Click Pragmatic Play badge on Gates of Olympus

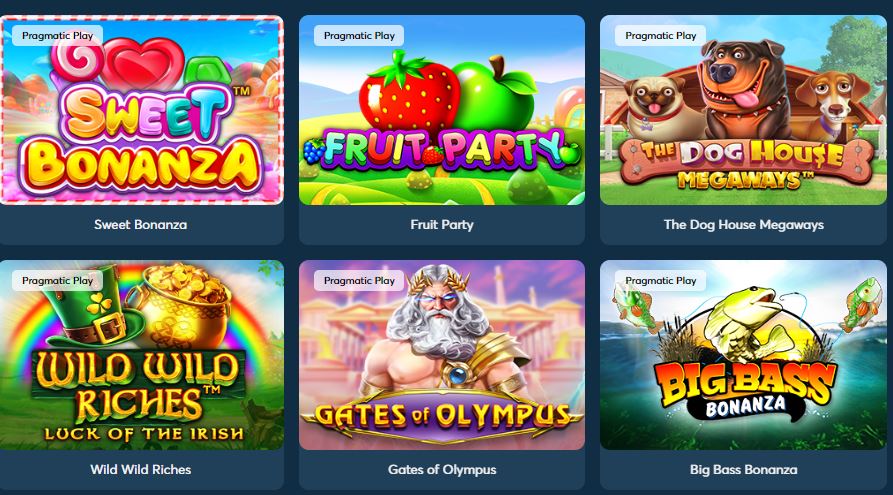point(359,280)
